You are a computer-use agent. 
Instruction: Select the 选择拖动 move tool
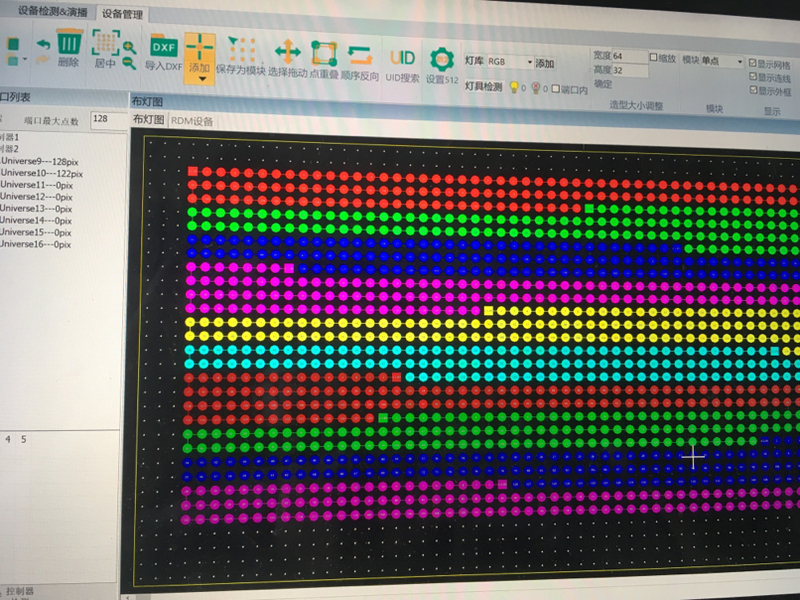(287, 58)
